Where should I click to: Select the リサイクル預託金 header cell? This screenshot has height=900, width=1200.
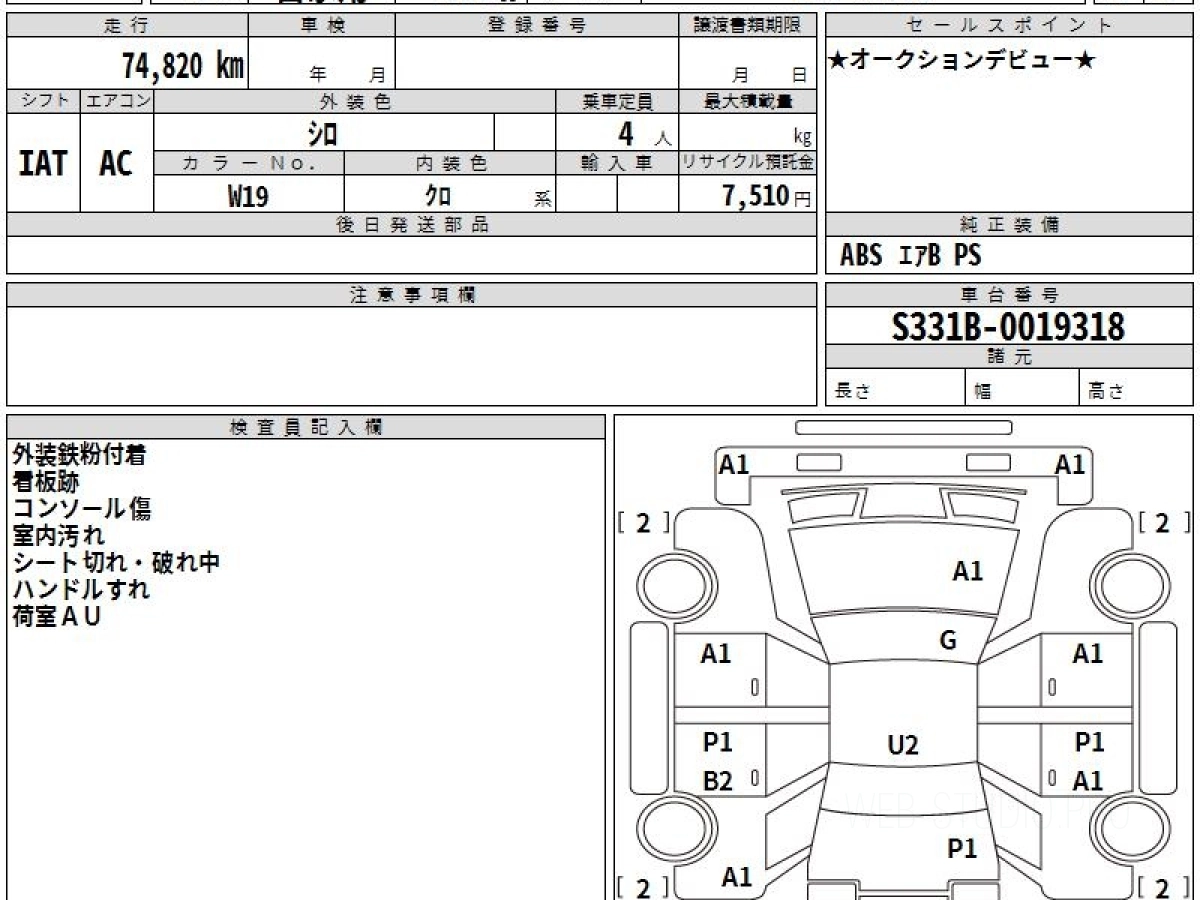747,163
